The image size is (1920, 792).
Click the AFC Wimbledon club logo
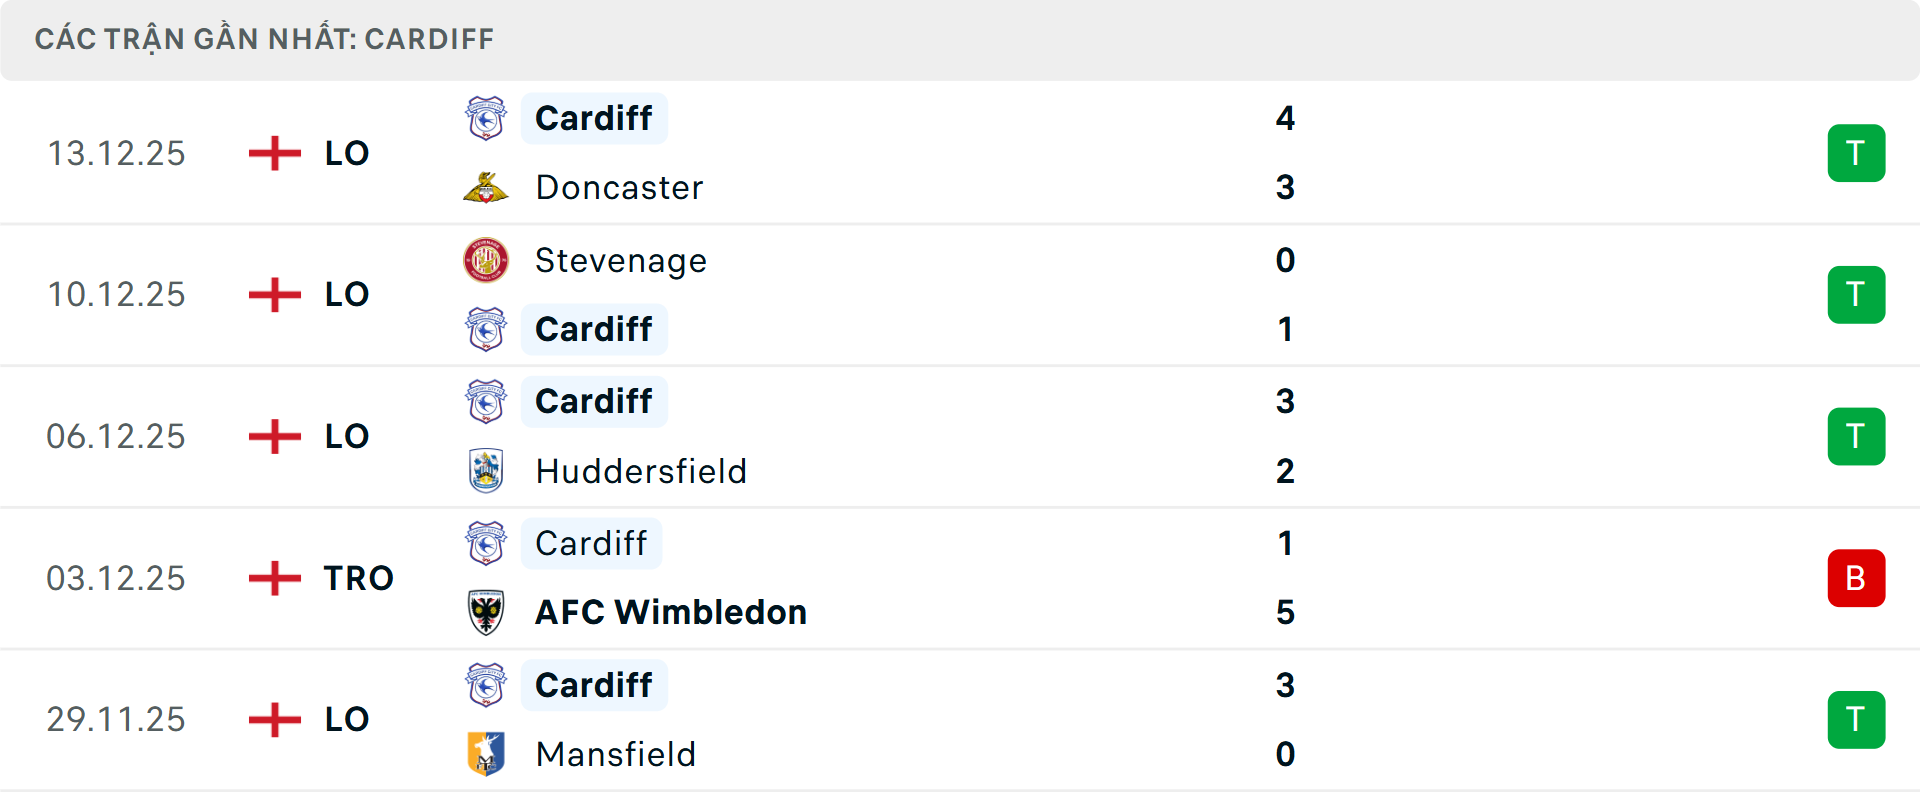[486, 612]
